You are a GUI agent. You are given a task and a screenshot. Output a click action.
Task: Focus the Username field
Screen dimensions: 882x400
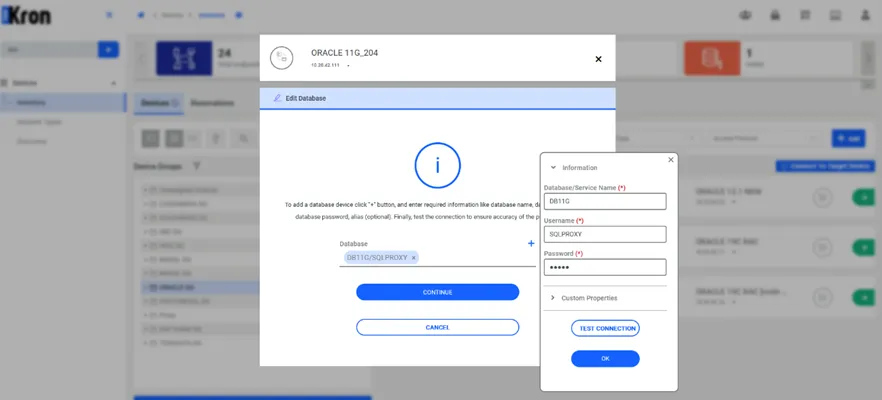(605, 234)
